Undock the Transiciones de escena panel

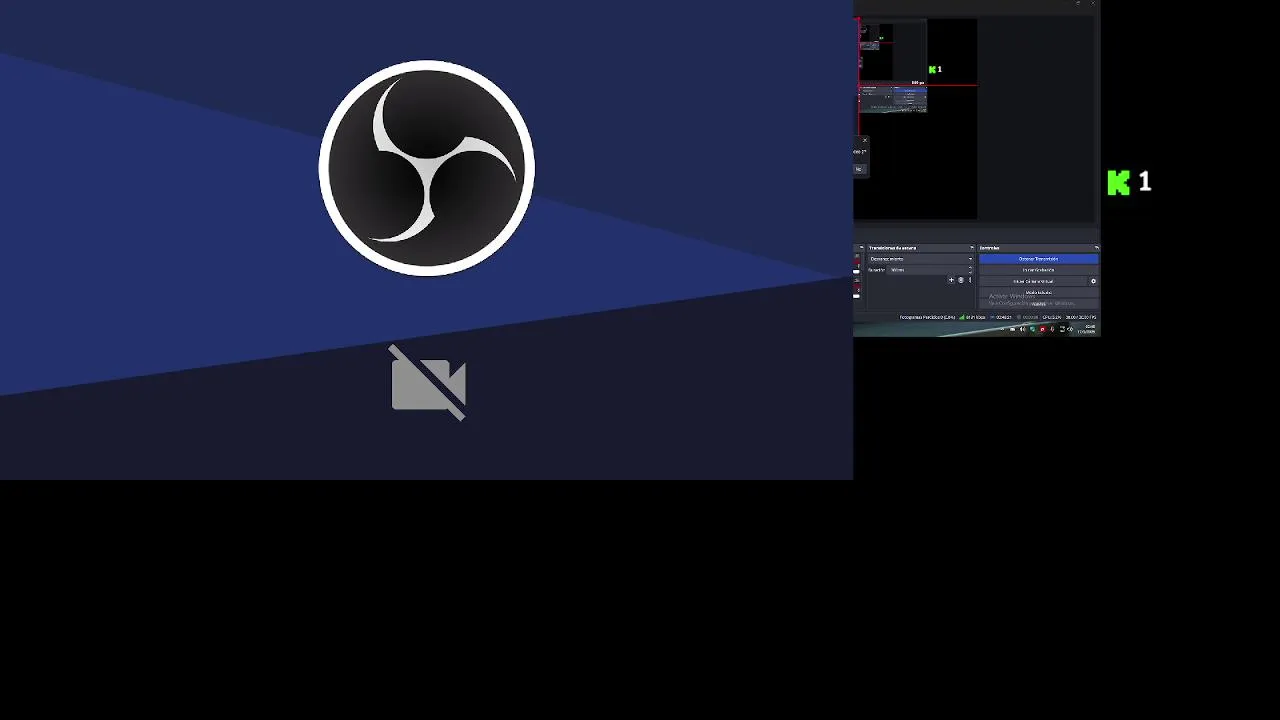pos(971,248)
